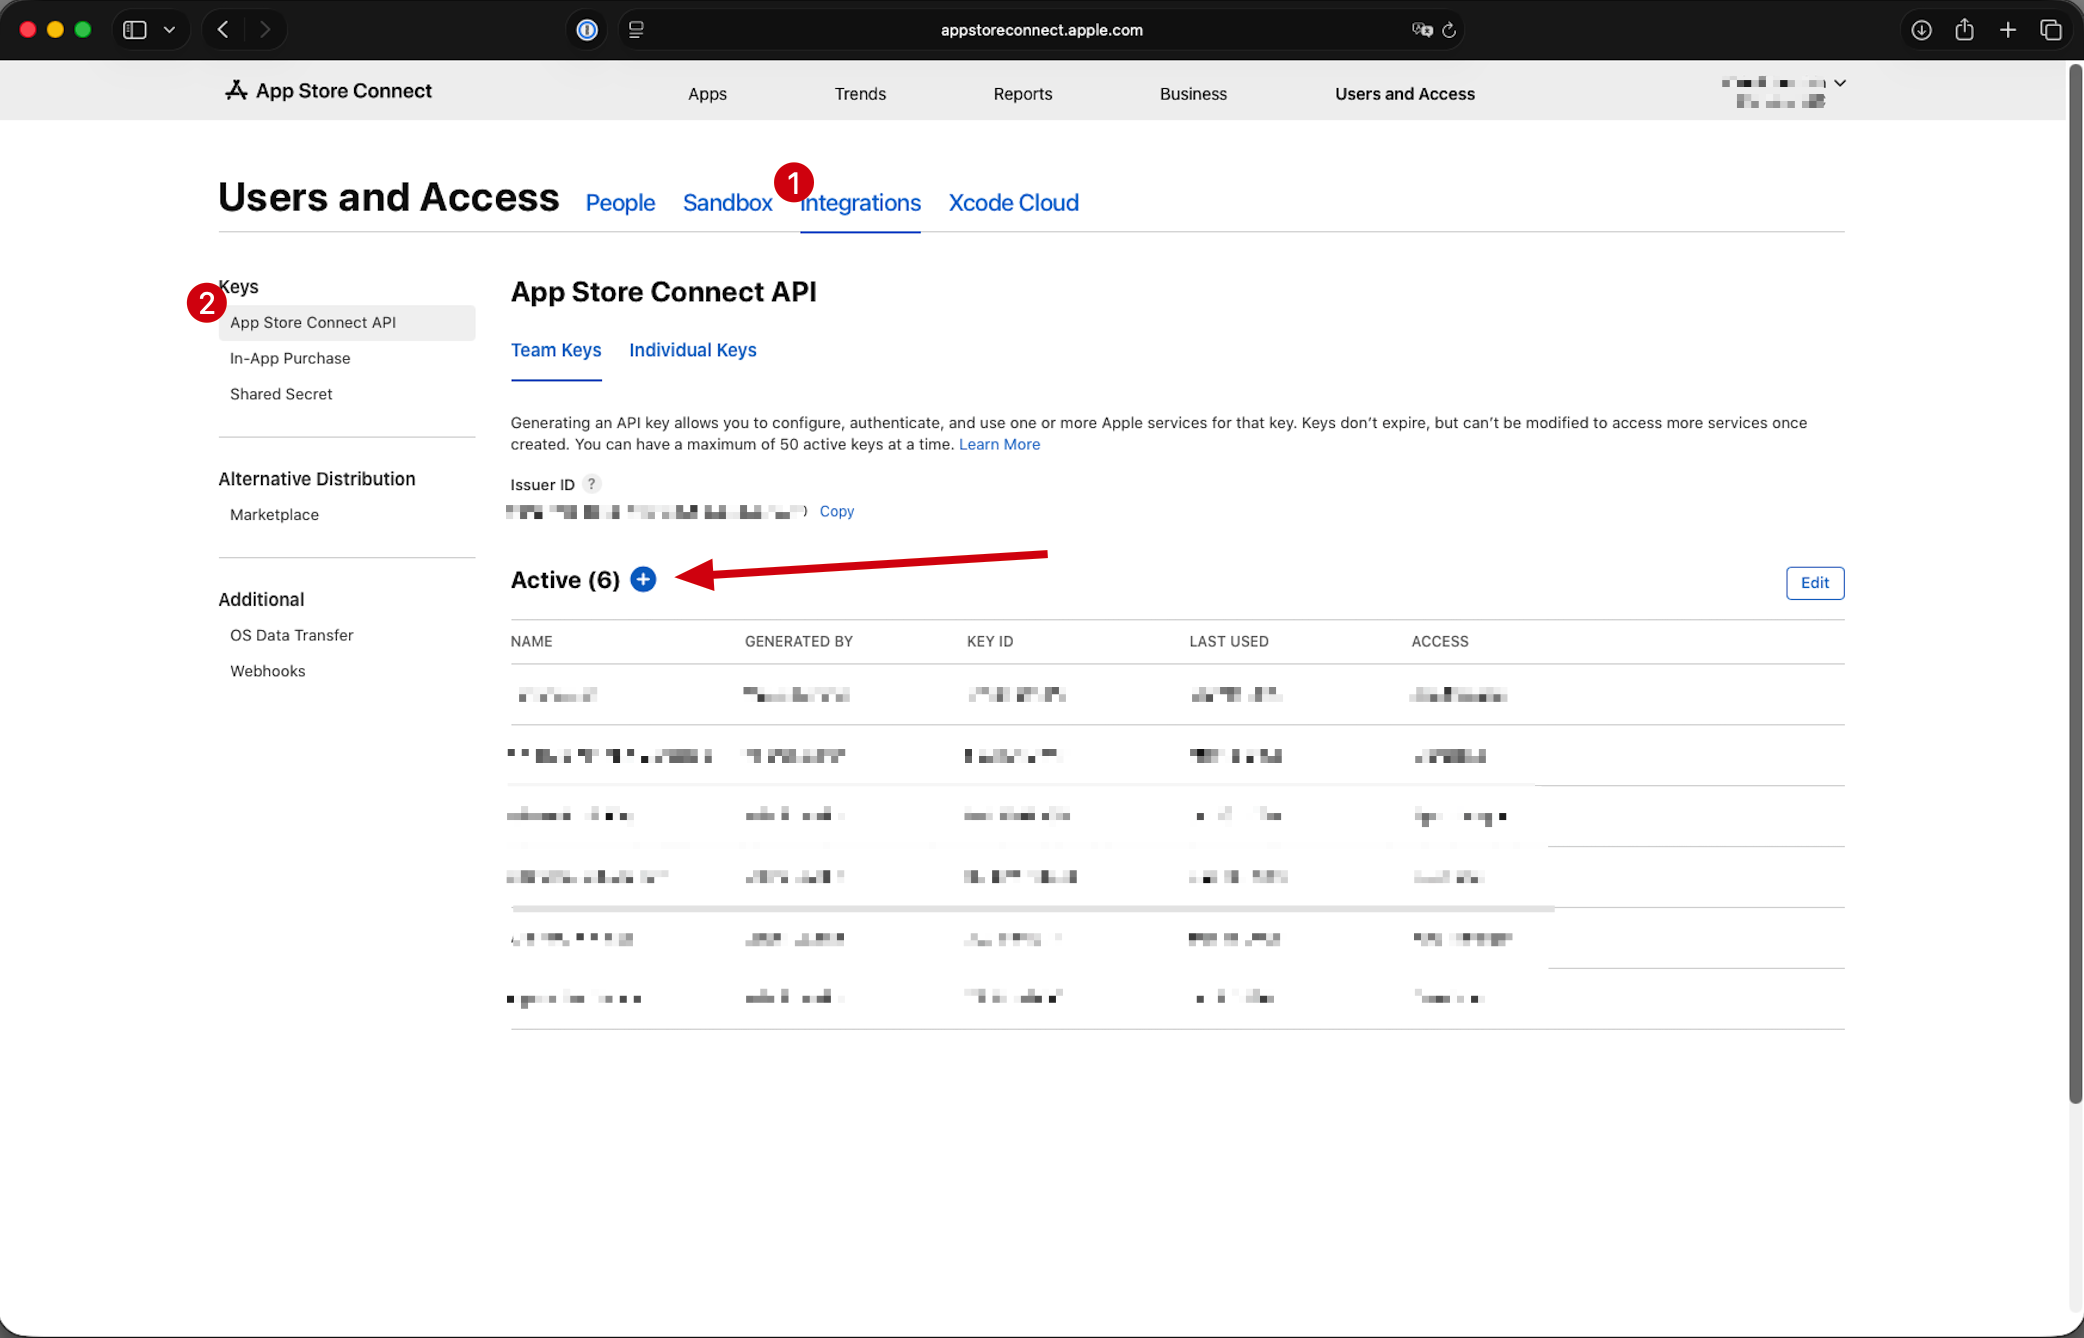Viewport: 2084px width, 1338px height.
Task: Go back with the browser back arrow
Action: tap(223, 30)
